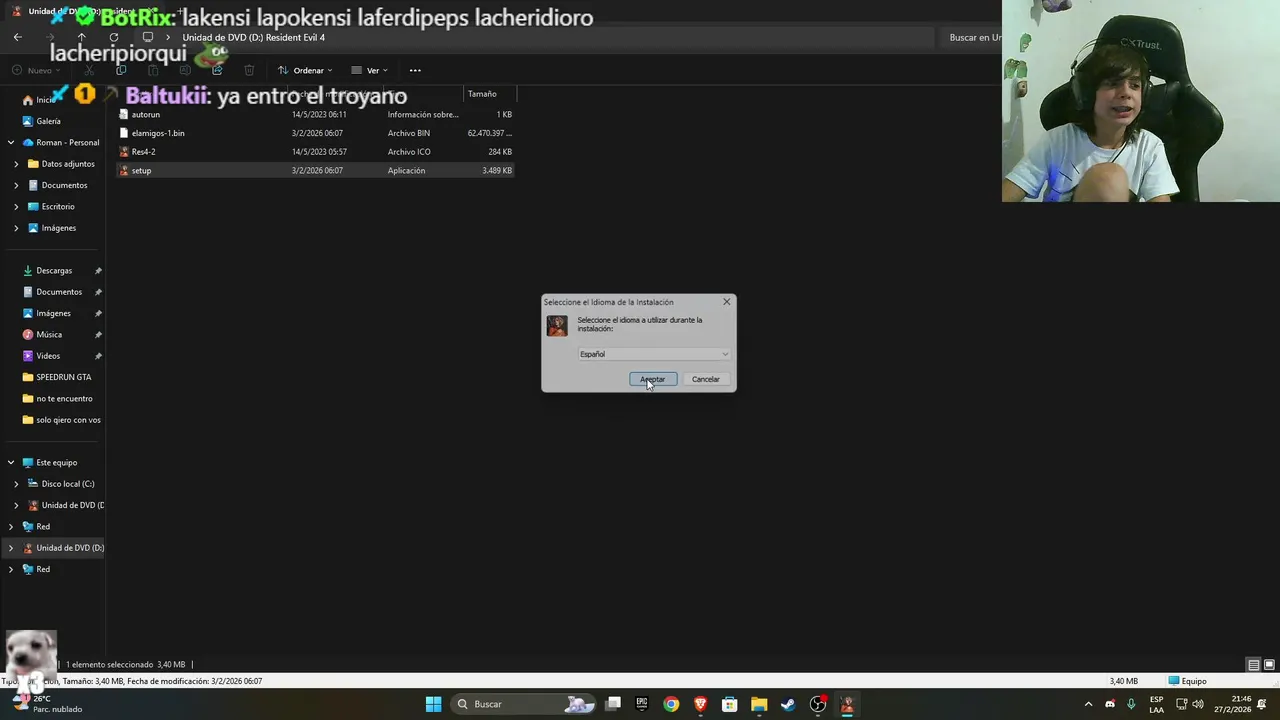Open the notifications bell in the tray

pyautogui.click(x=1263, y=704)
